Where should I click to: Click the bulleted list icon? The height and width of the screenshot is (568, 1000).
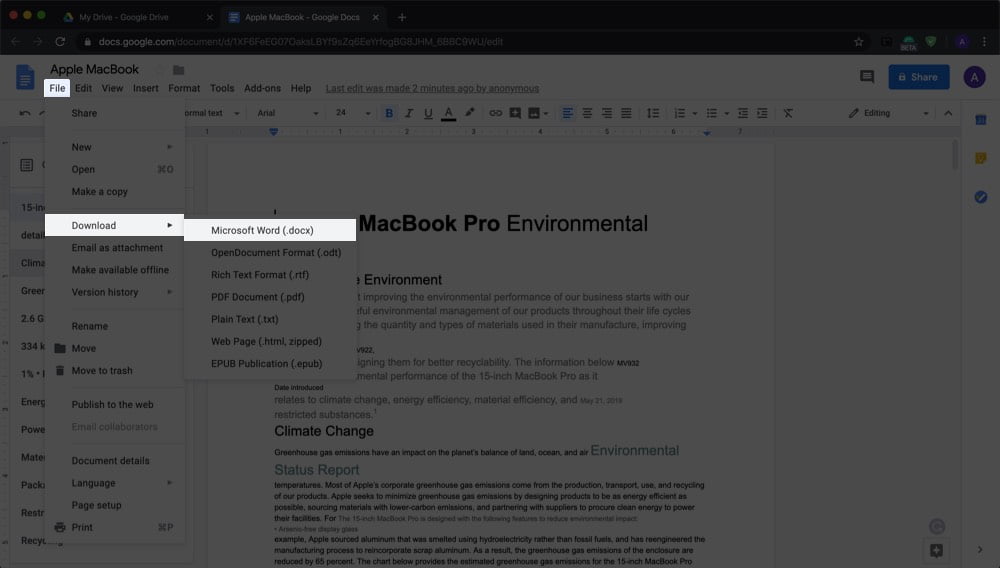coord(711,113)
